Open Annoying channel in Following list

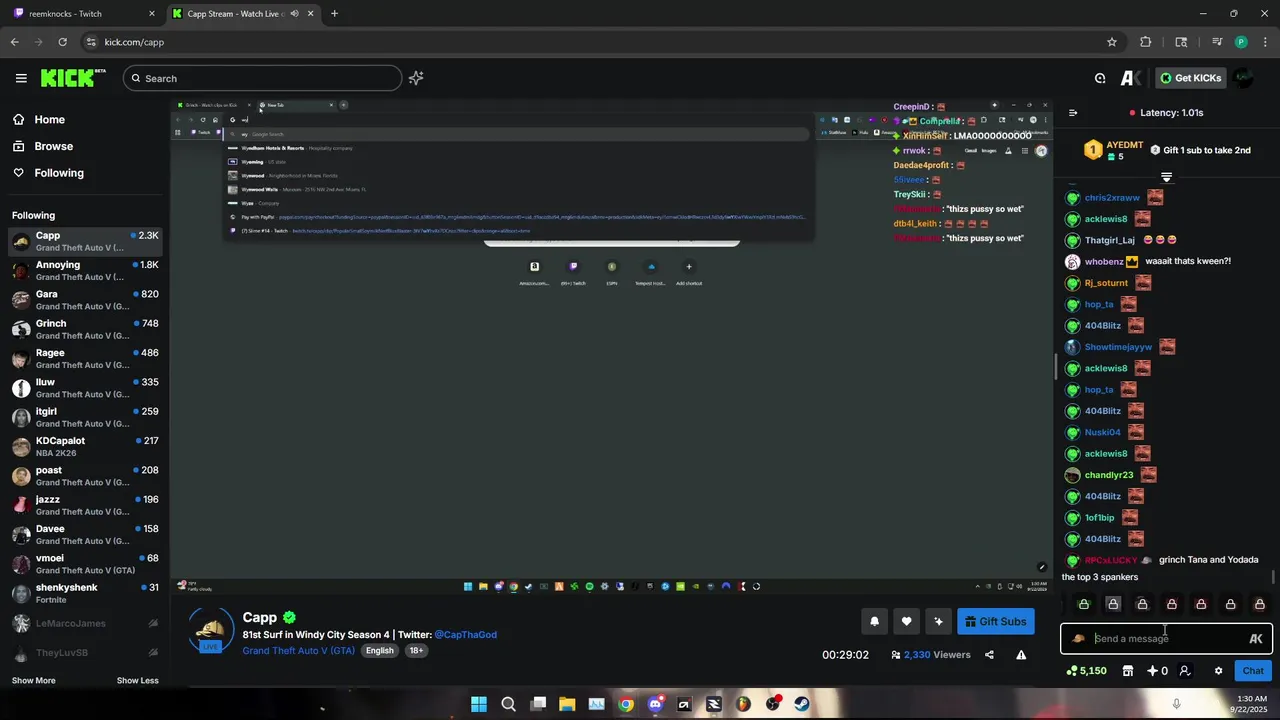click(x=85, y=270)
